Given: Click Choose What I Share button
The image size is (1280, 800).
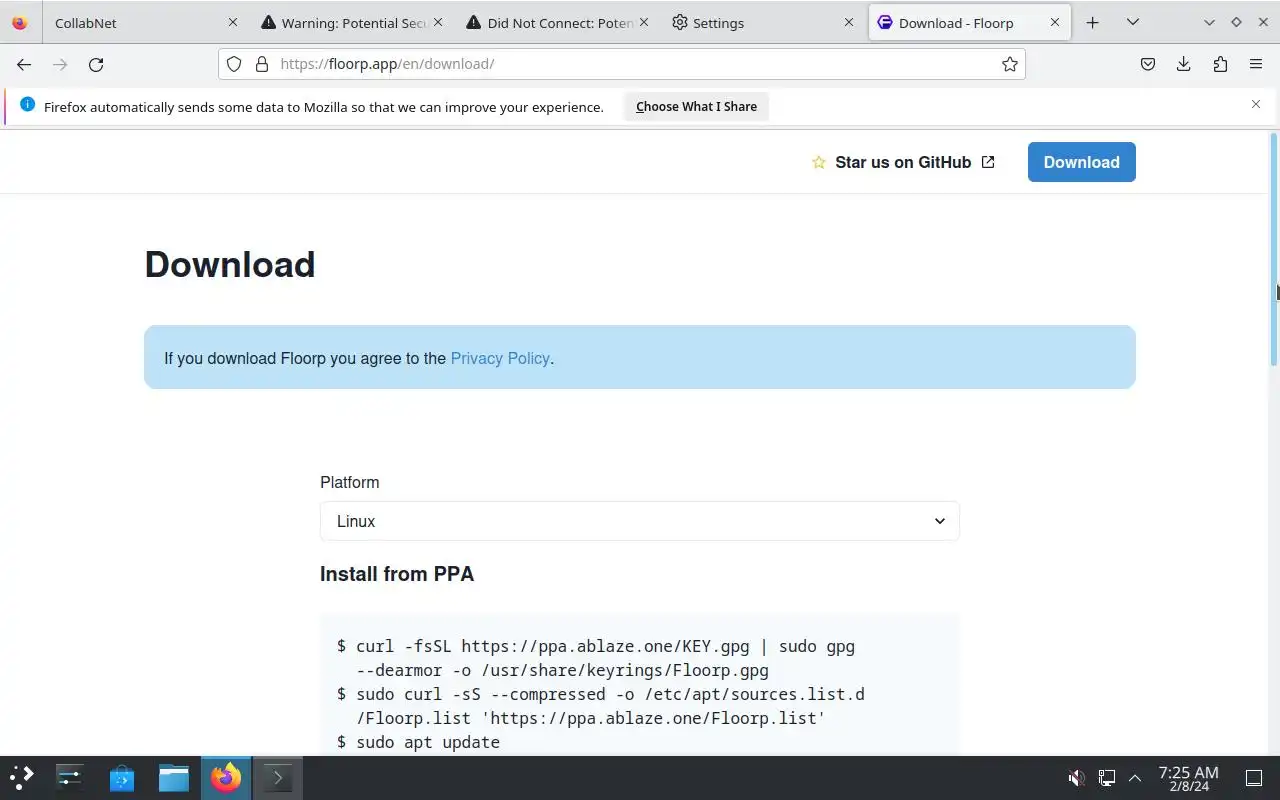Looking at the screenshot, I should (x=696, y=107).
